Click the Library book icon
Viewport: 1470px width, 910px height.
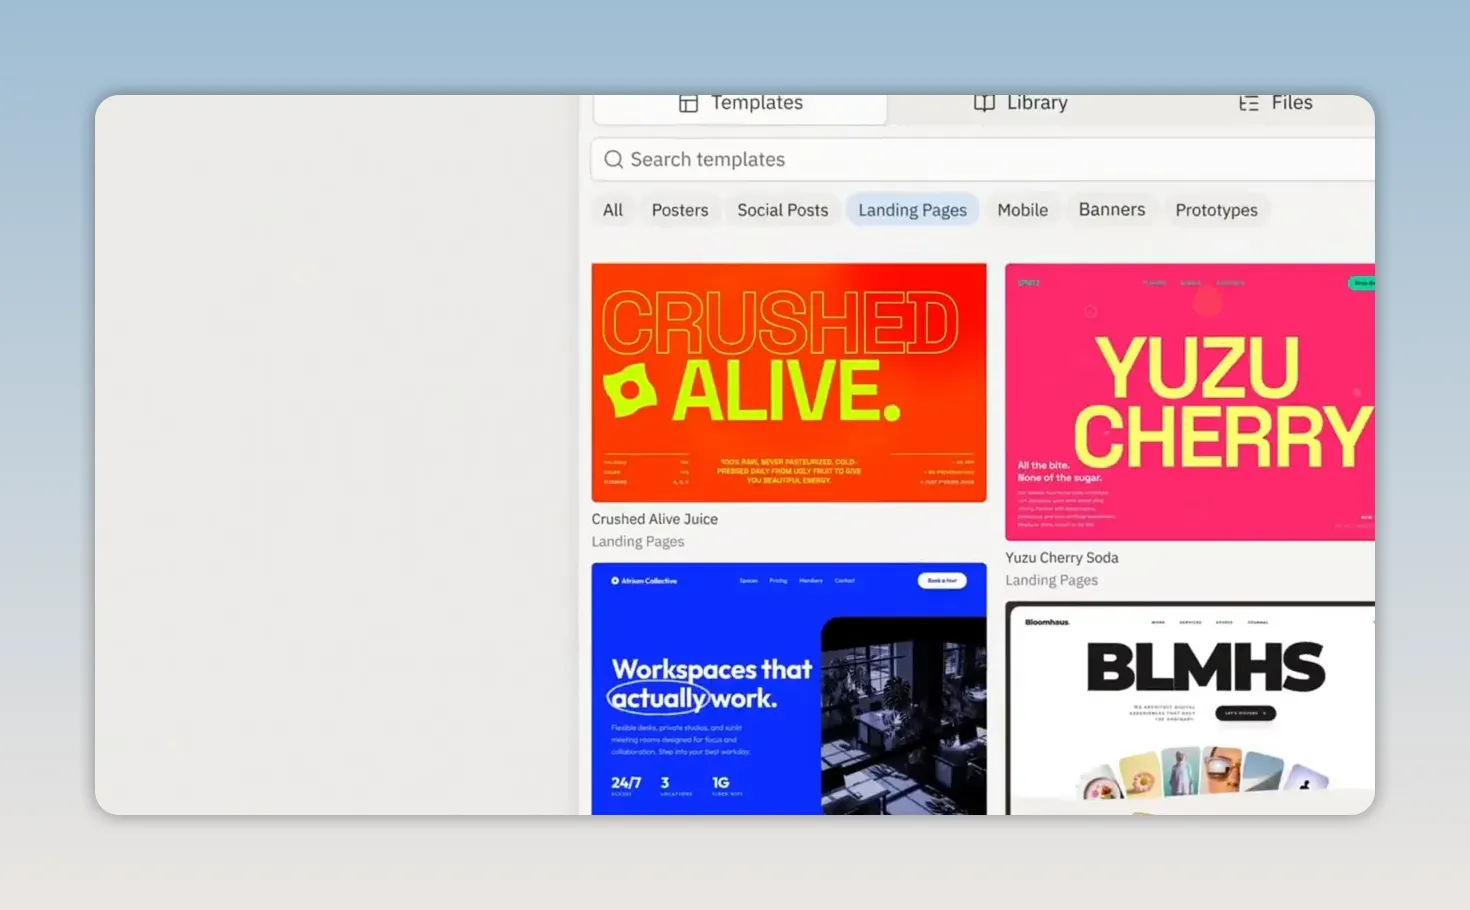tap(984, 103)
